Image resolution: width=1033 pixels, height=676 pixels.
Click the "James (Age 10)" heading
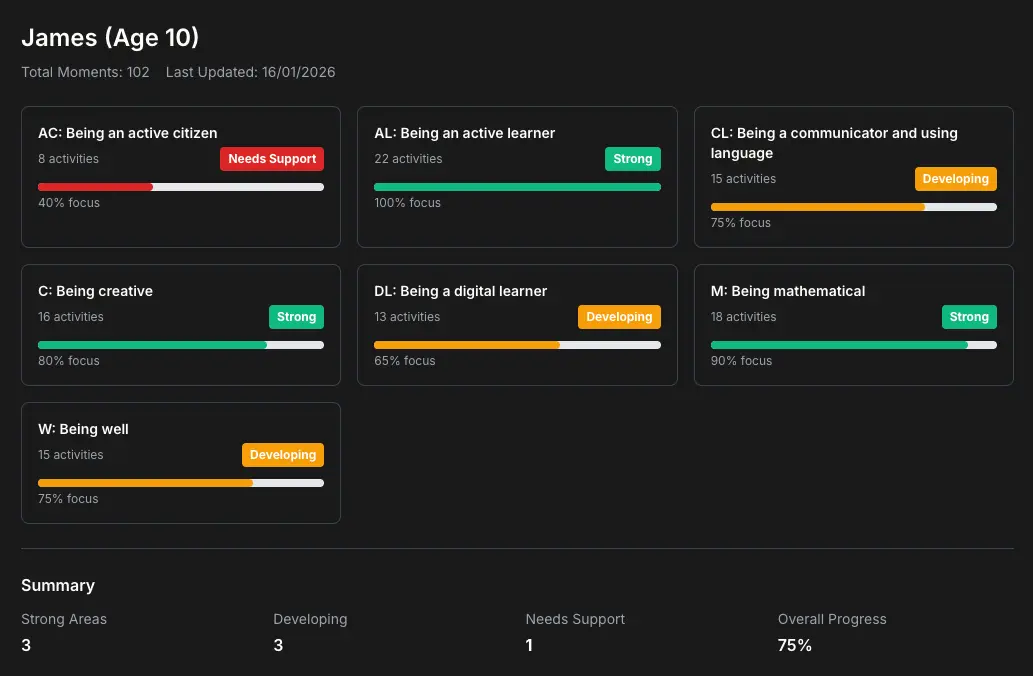tap(110, 37)
